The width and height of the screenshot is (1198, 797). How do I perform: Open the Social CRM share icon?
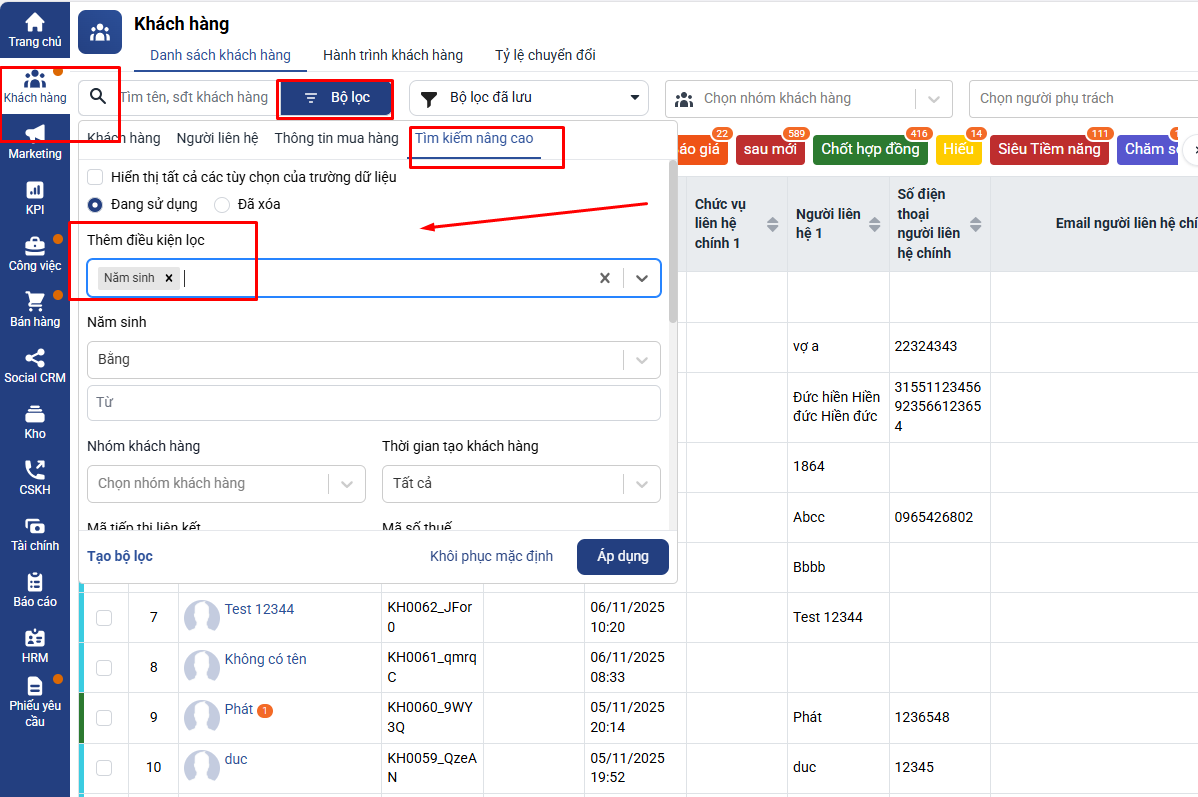[35, 359]
